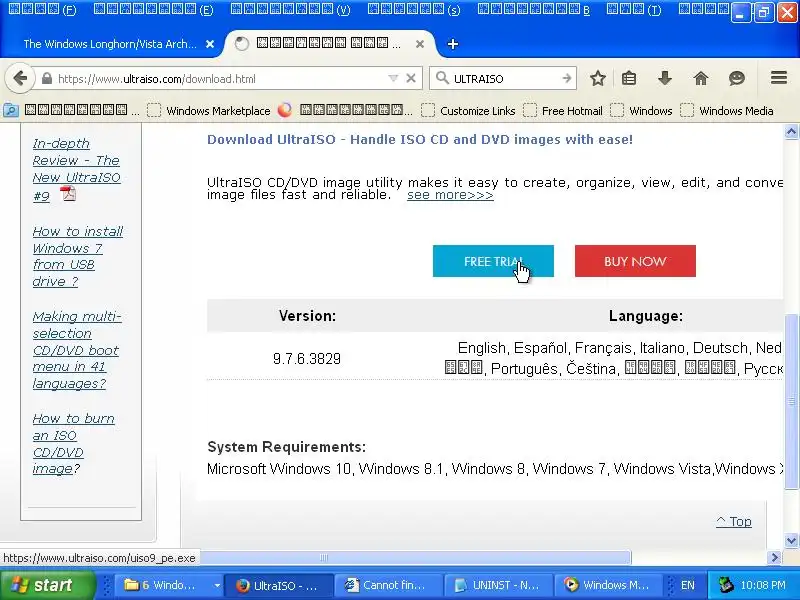Click the chat smiley toolbar icon
This screenshot has height=600, width=800.
pos(737,79)
